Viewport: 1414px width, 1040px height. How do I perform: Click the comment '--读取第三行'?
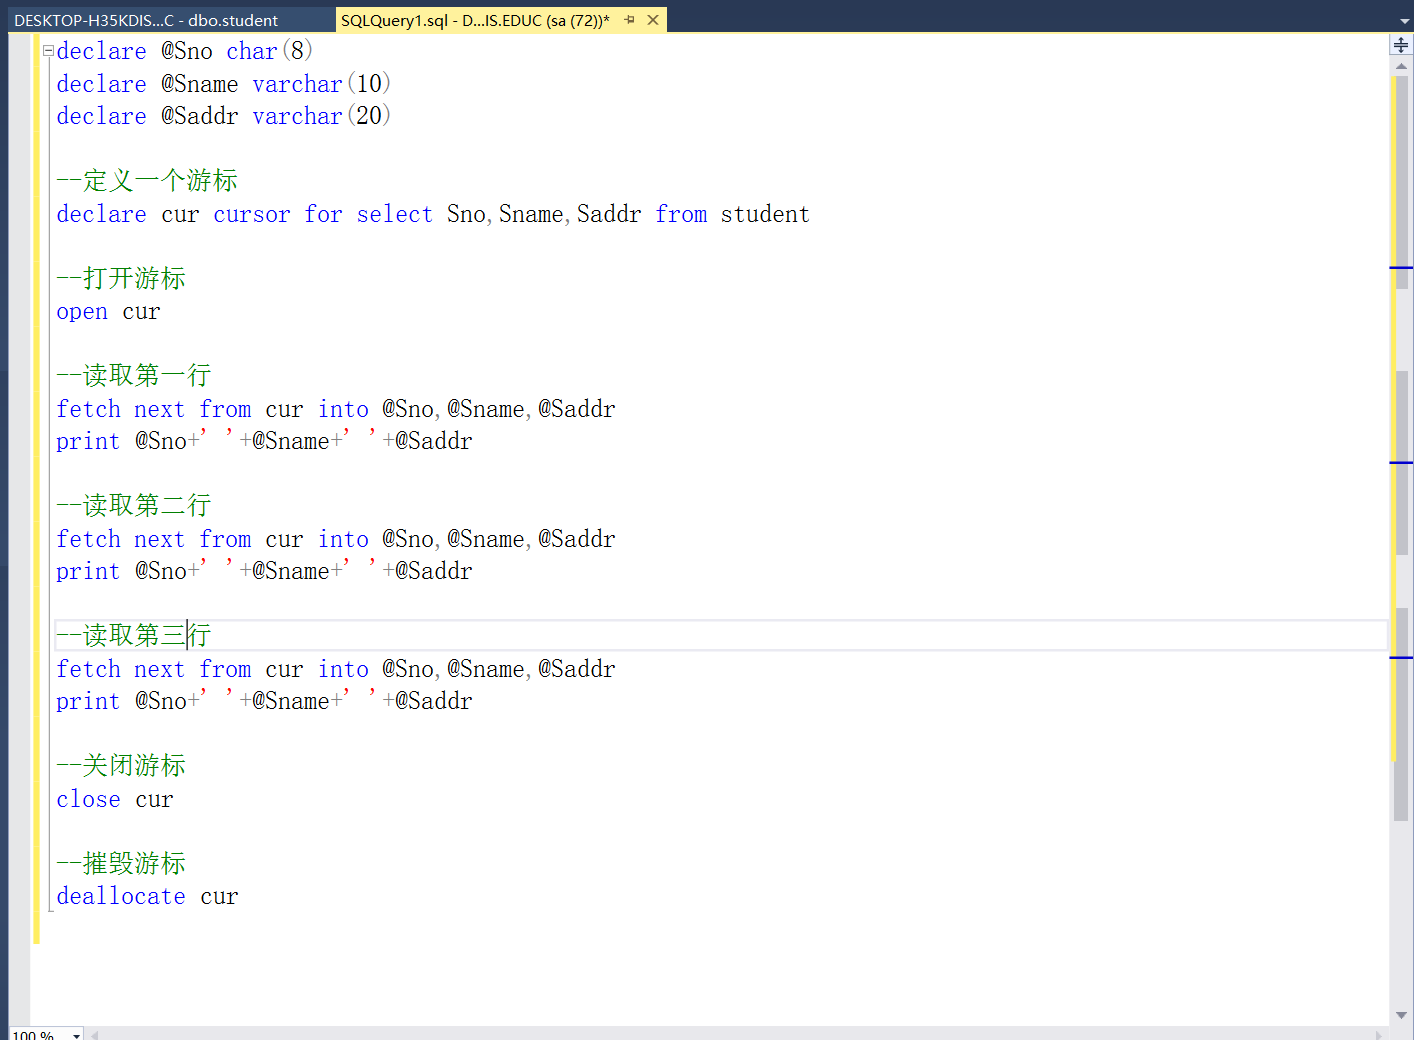tap(134, 636)
